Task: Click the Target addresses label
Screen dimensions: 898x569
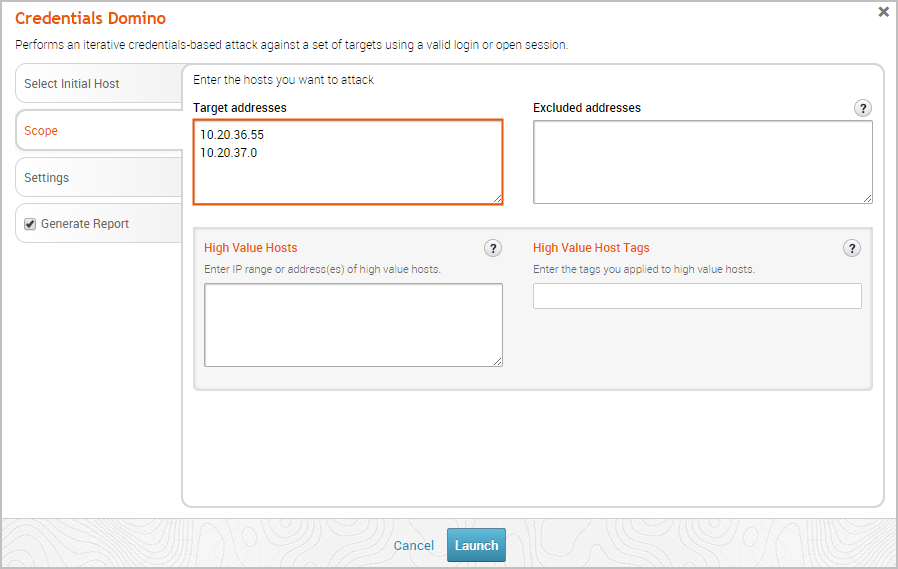Action: 240,107
